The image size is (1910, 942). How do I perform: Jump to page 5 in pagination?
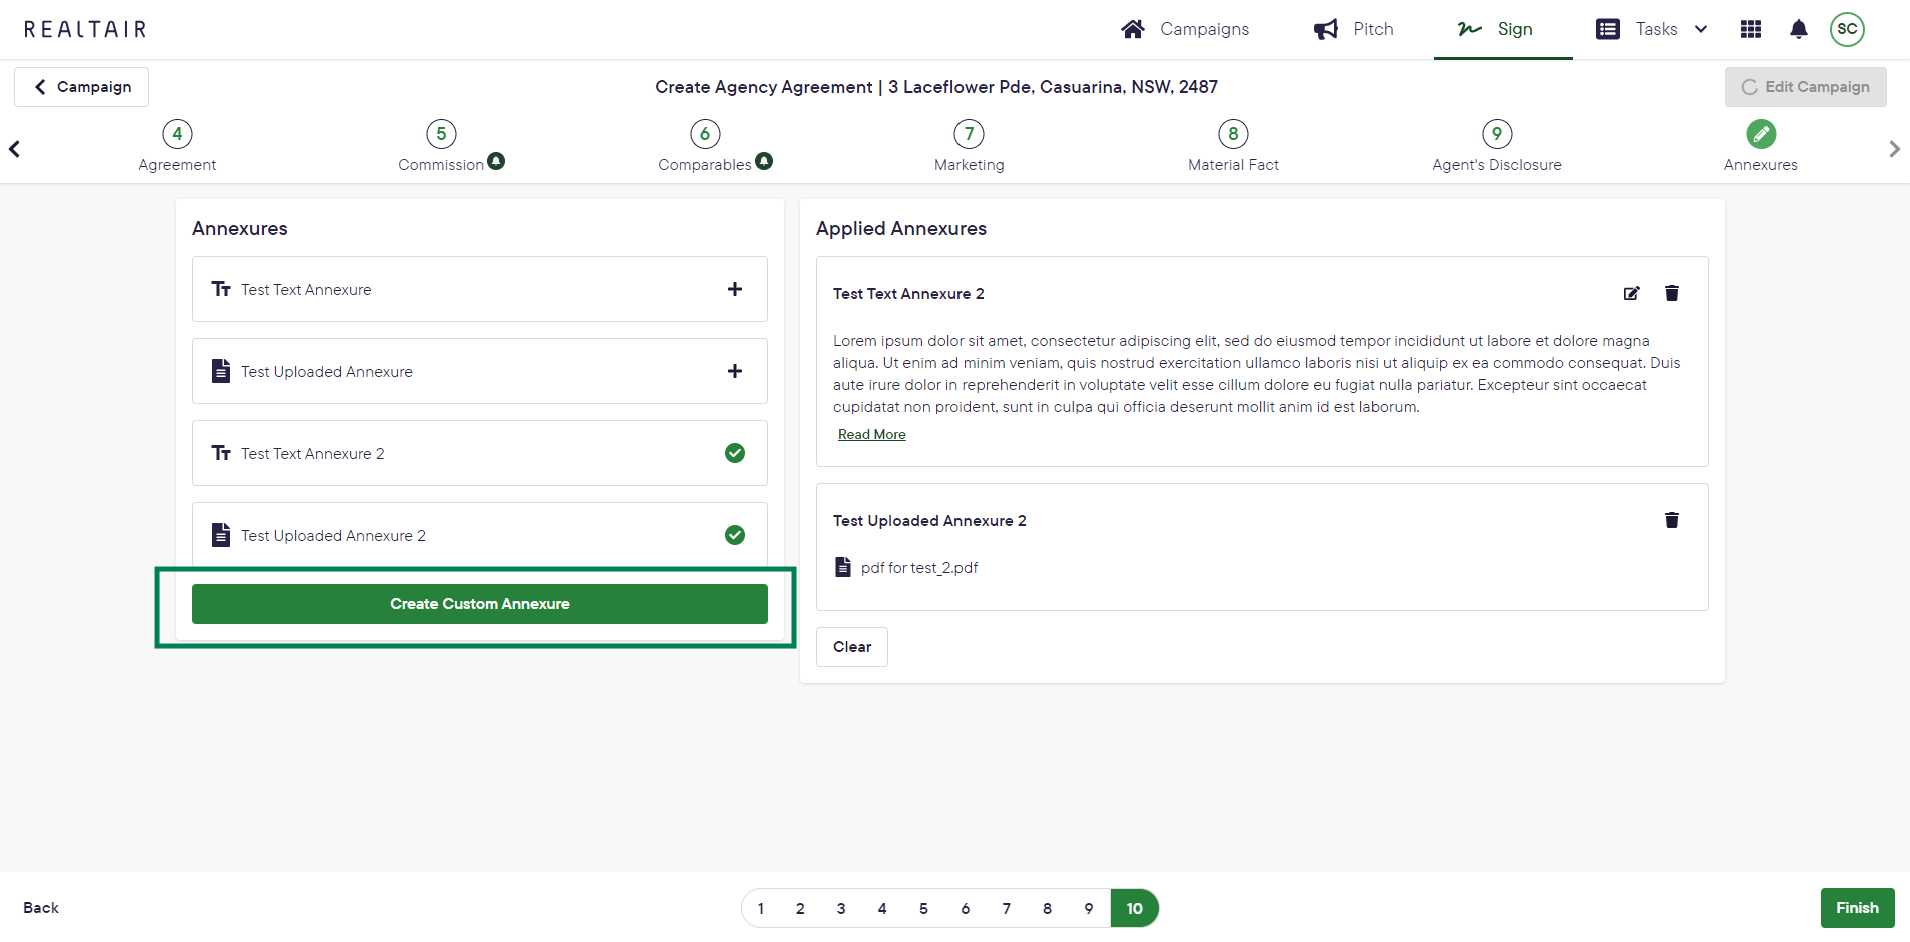click(923, 908)
